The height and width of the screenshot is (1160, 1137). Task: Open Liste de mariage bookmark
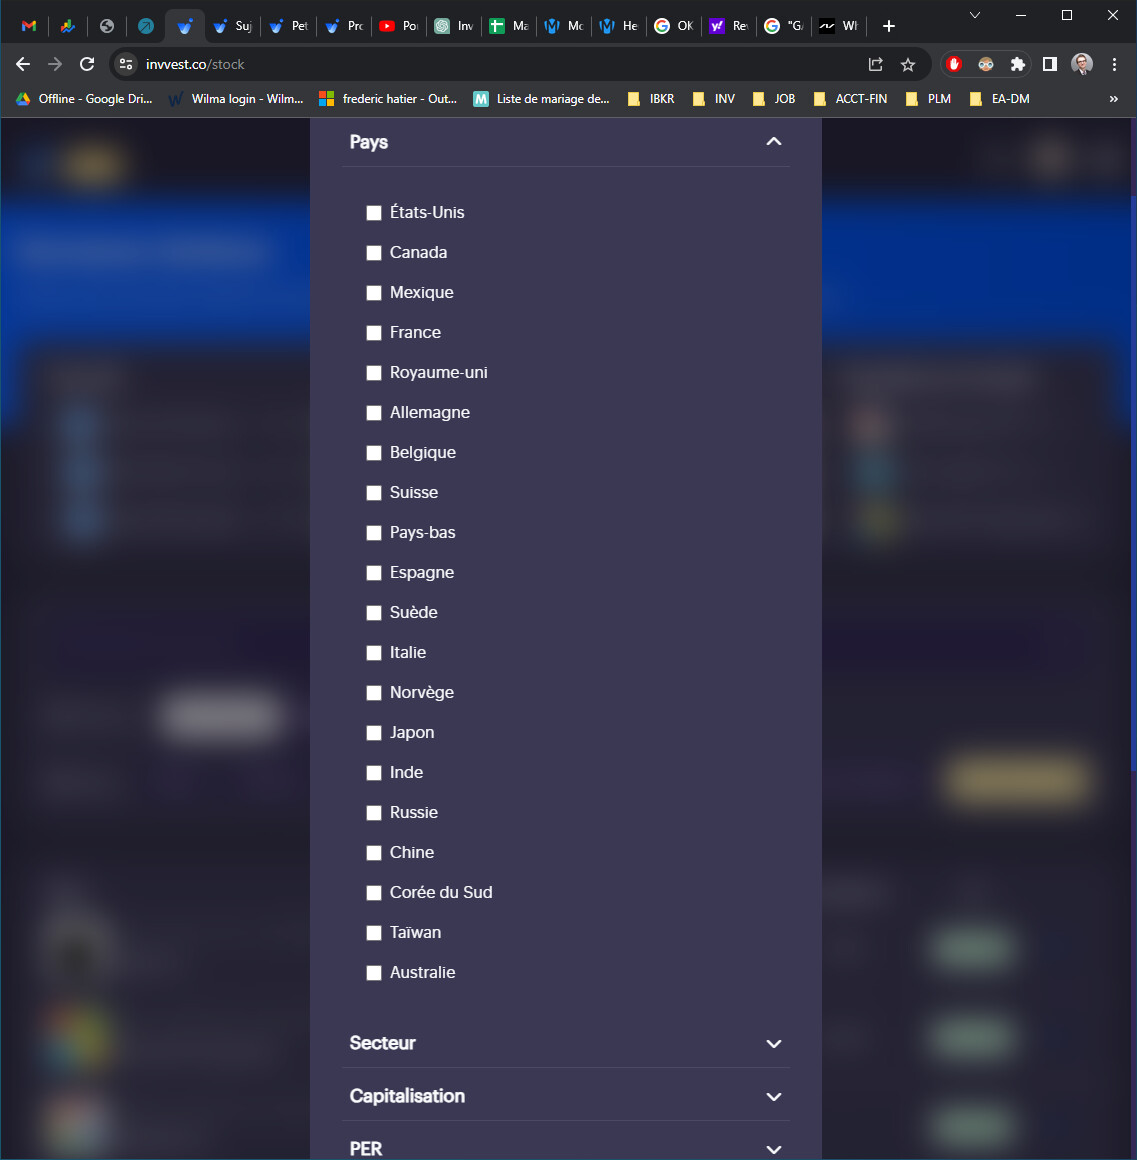tap(542, 99)
